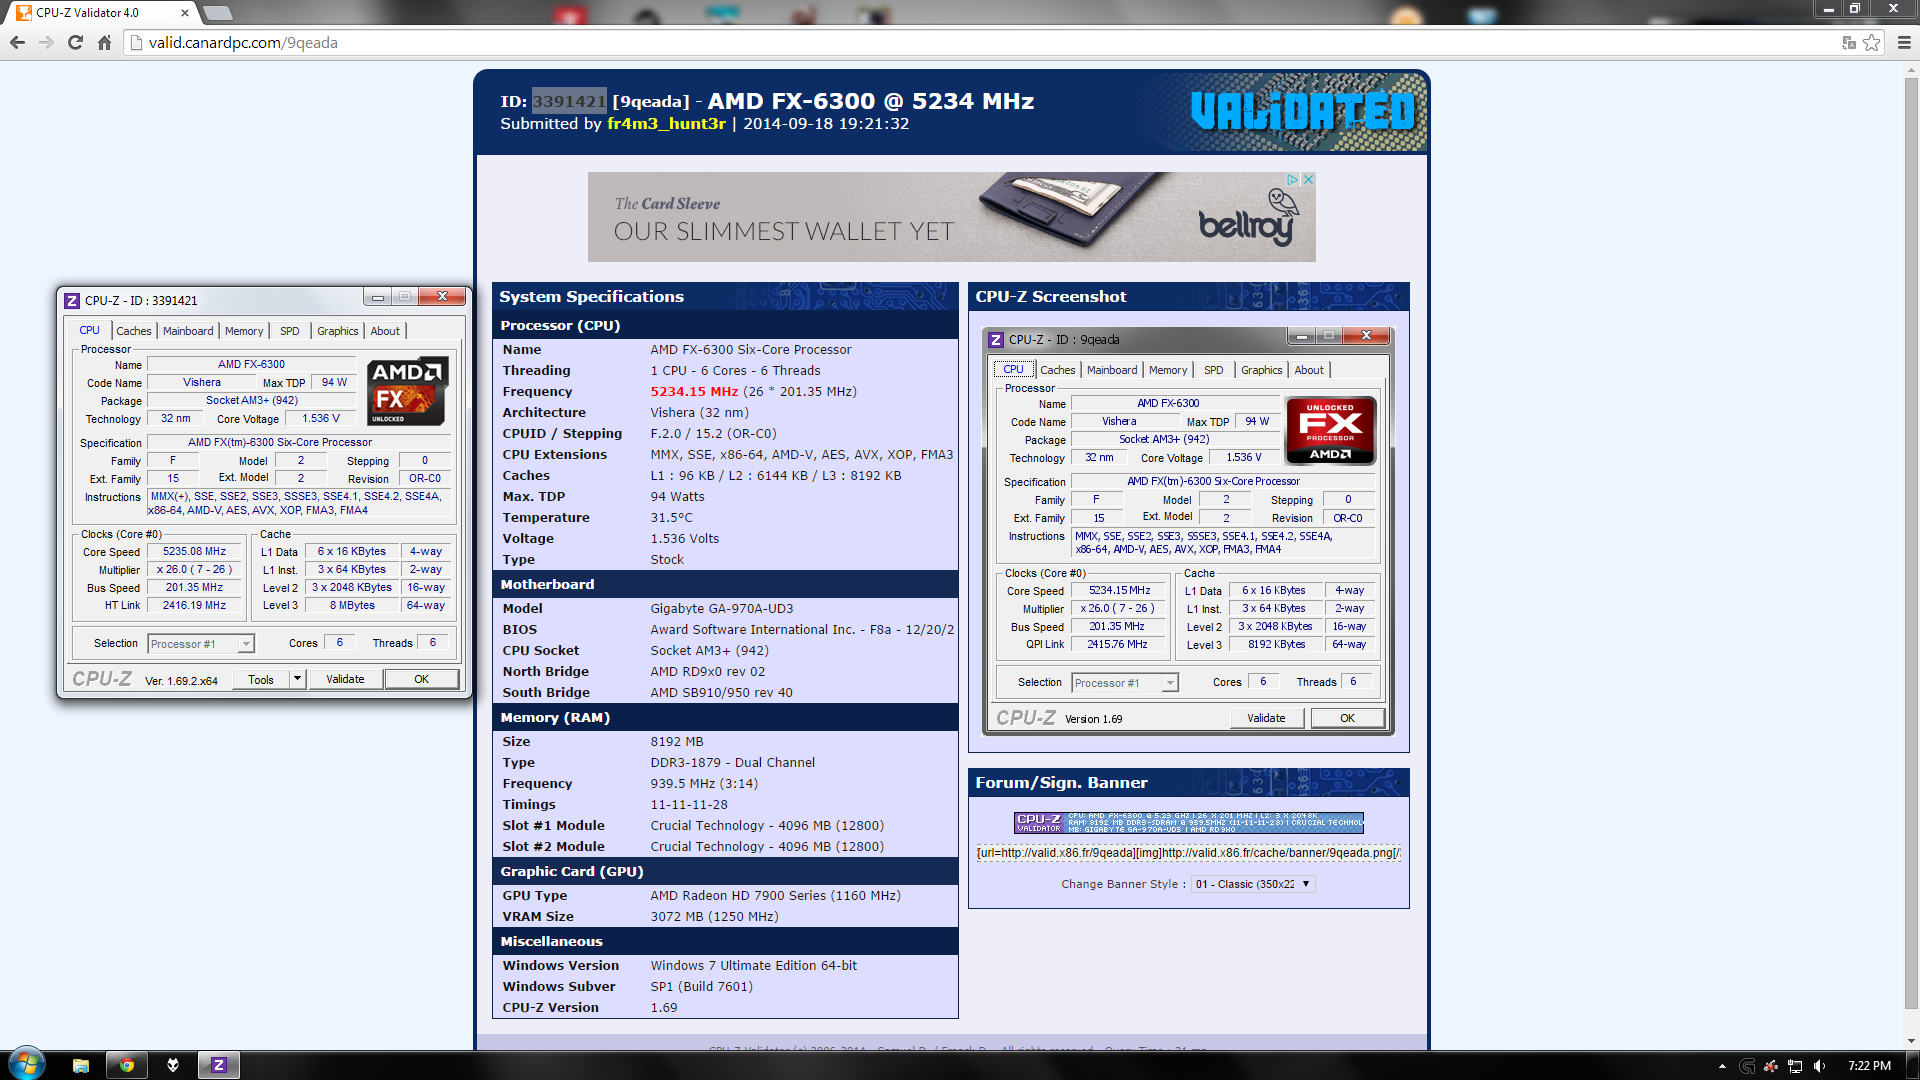Click Core Voltage 1.536 V field in CPU-Z
This screenshot has height=1080, width=1920.
321,419
